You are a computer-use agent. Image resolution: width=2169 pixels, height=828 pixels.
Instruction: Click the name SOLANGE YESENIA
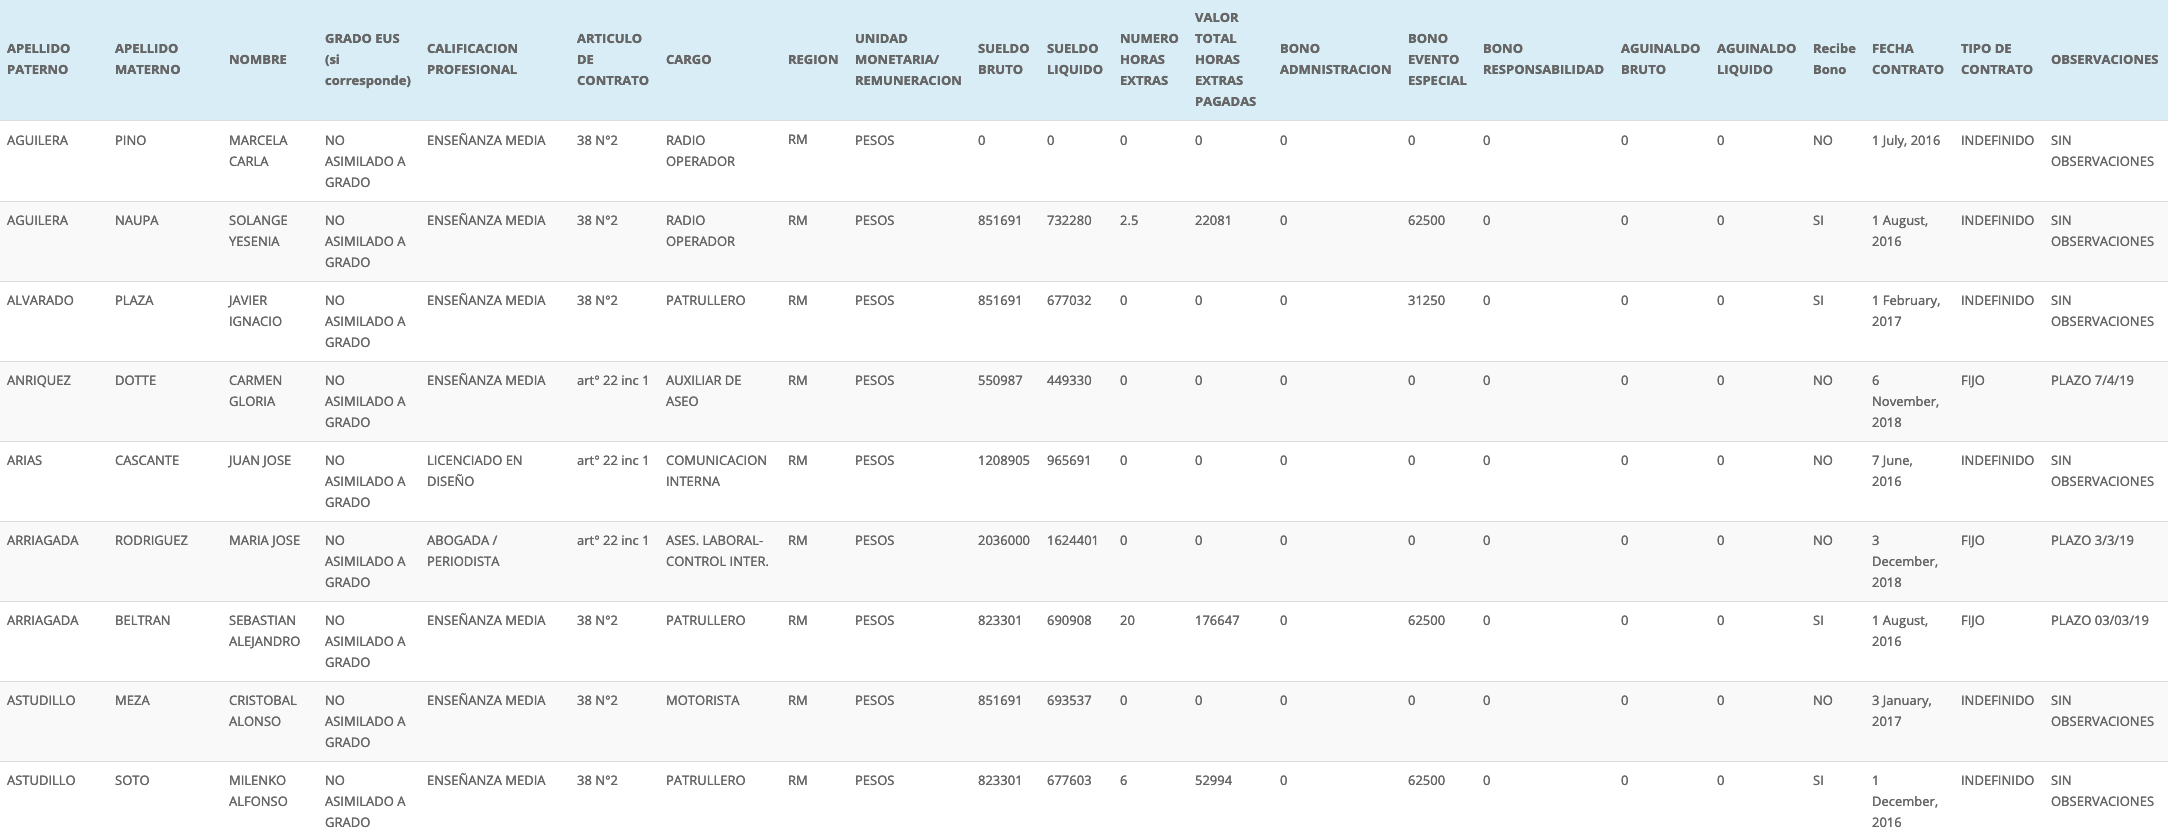point(258,231)
